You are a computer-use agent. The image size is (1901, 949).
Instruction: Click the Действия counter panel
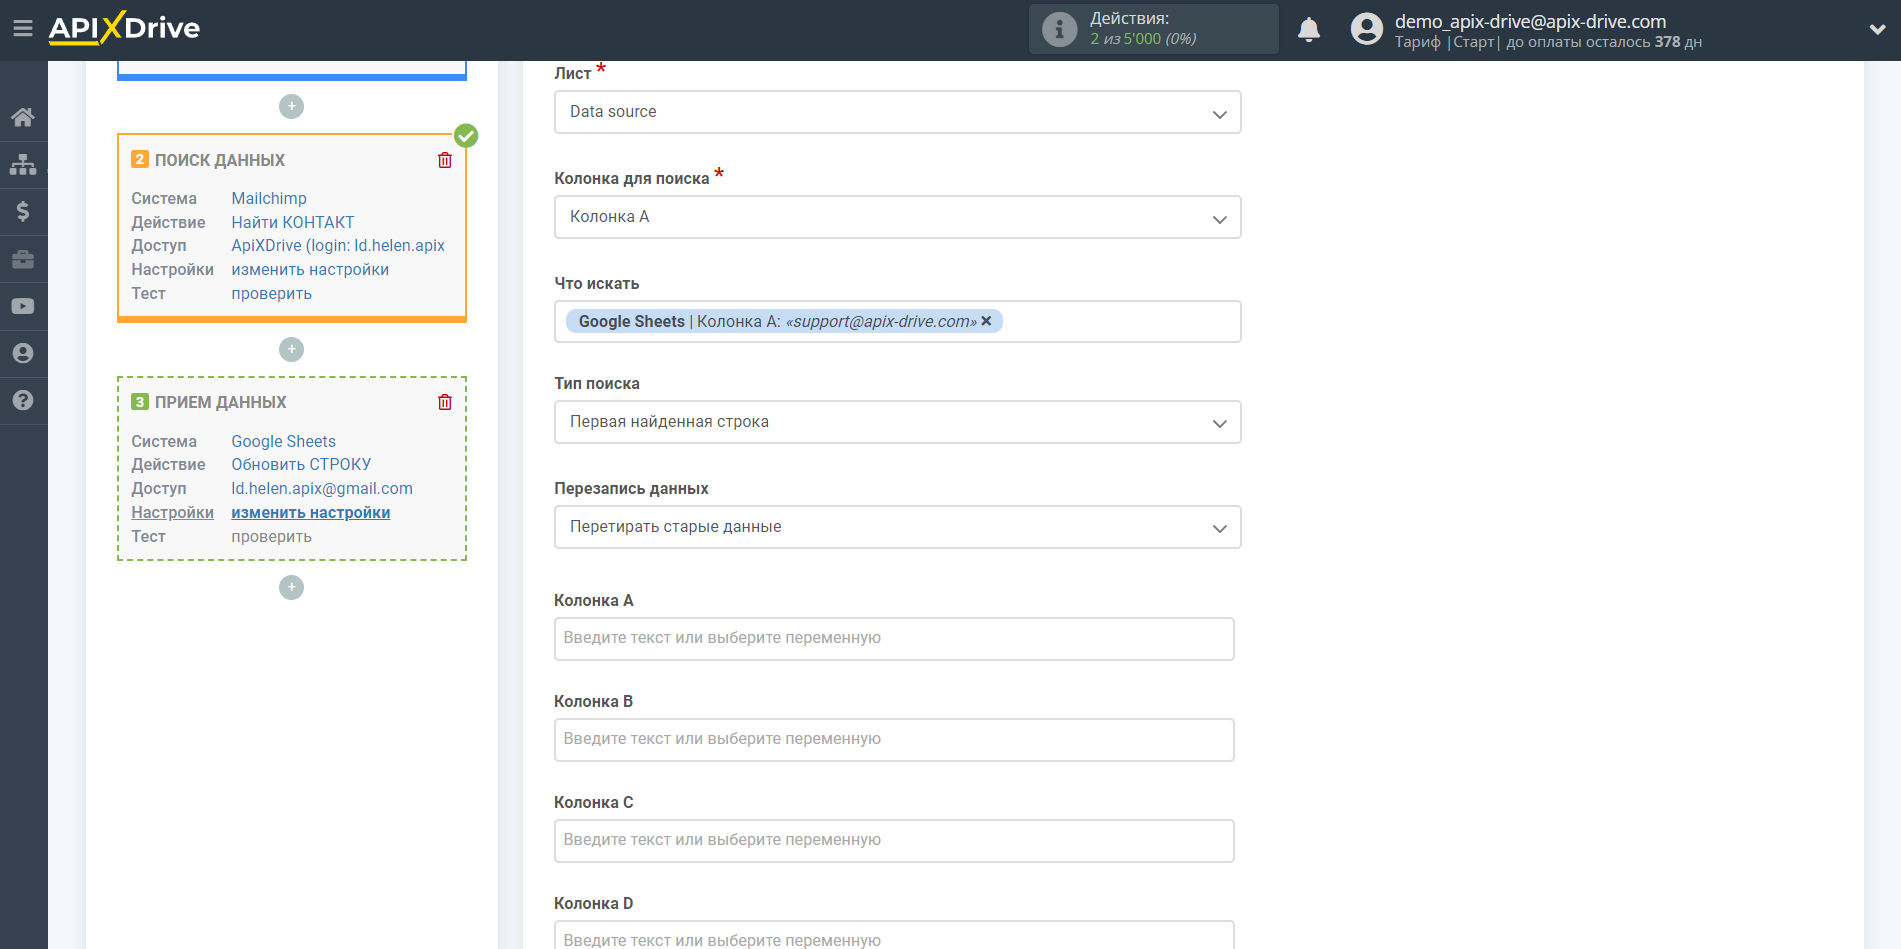1154,29
